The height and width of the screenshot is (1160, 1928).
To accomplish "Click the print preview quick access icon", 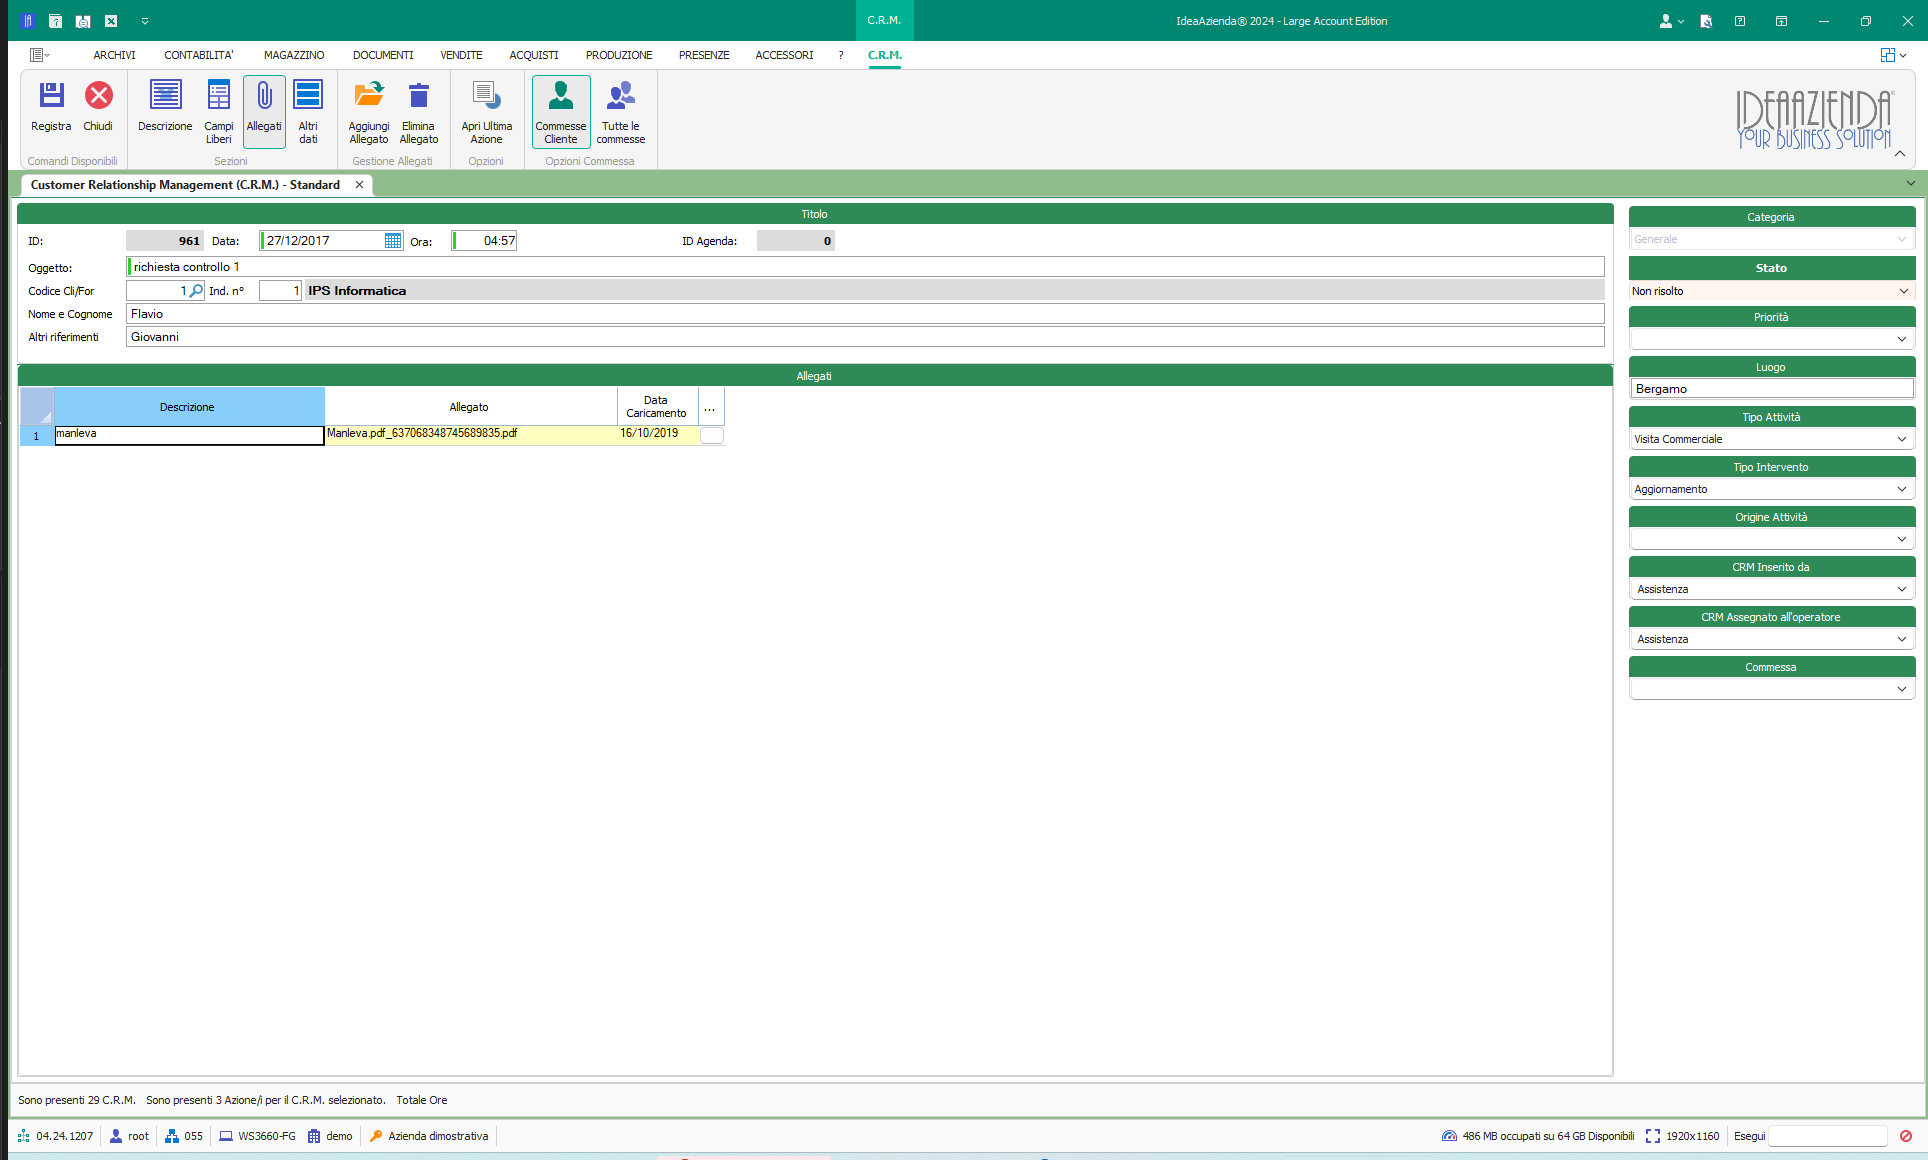I will (x=83, y=21).
